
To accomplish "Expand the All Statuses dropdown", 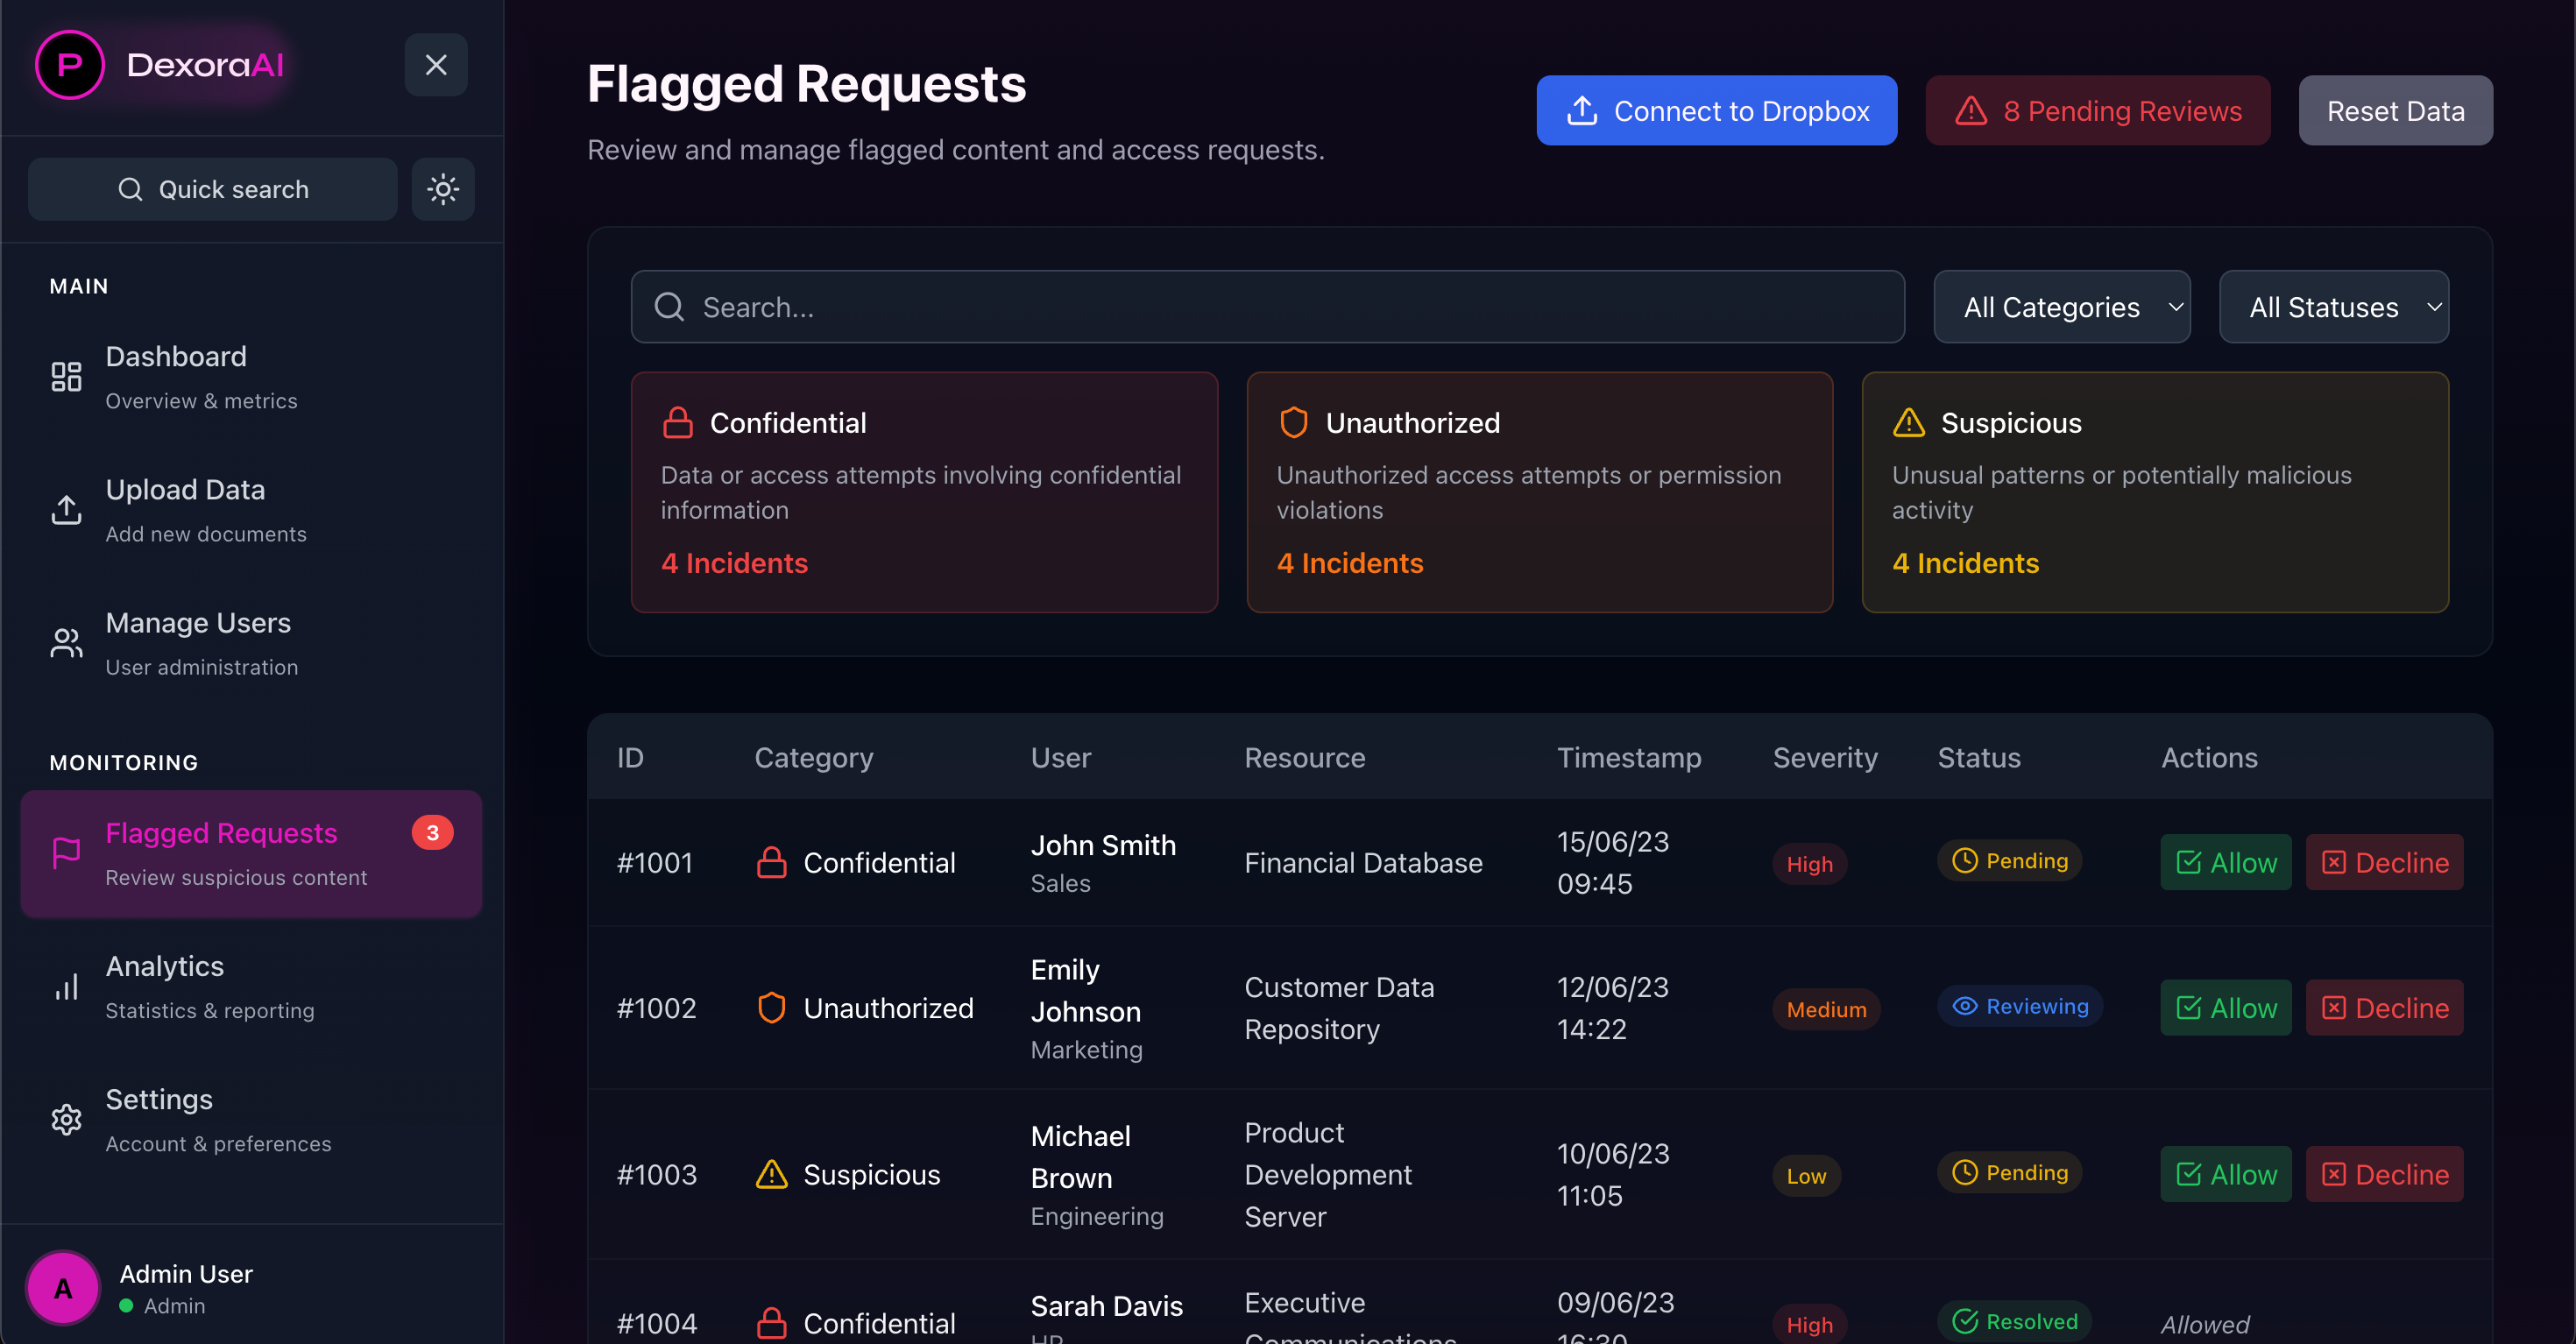I will [x=2333, y=307].
